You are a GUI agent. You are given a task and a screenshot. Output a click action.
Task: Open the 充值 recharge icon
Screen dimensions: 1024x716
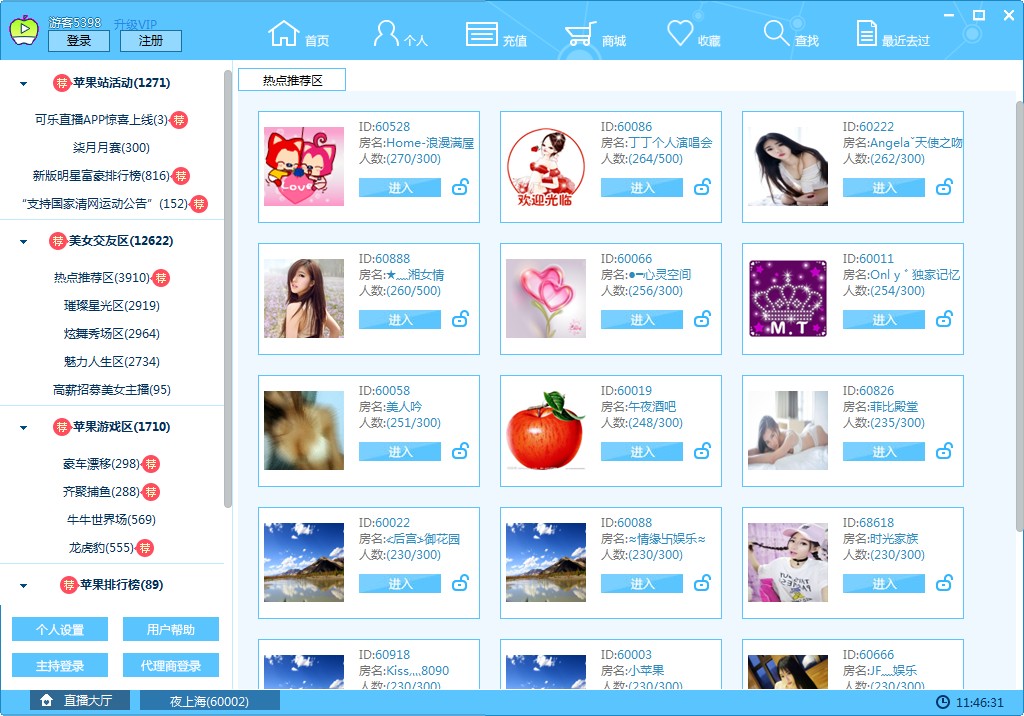(485, 32)
